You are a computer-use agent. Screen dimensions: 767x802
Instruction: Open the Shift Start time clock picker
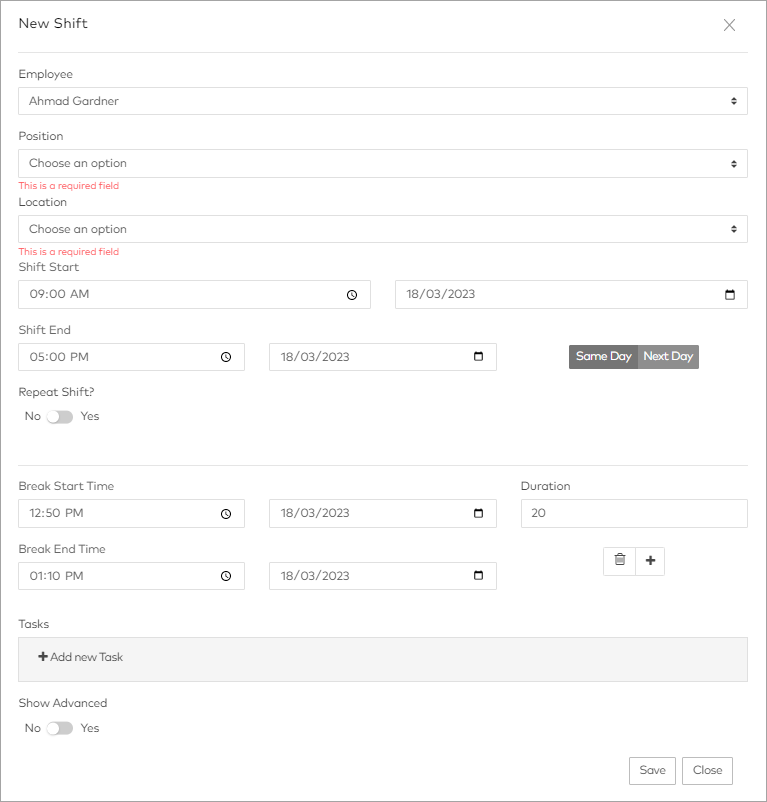coord(352,294)
